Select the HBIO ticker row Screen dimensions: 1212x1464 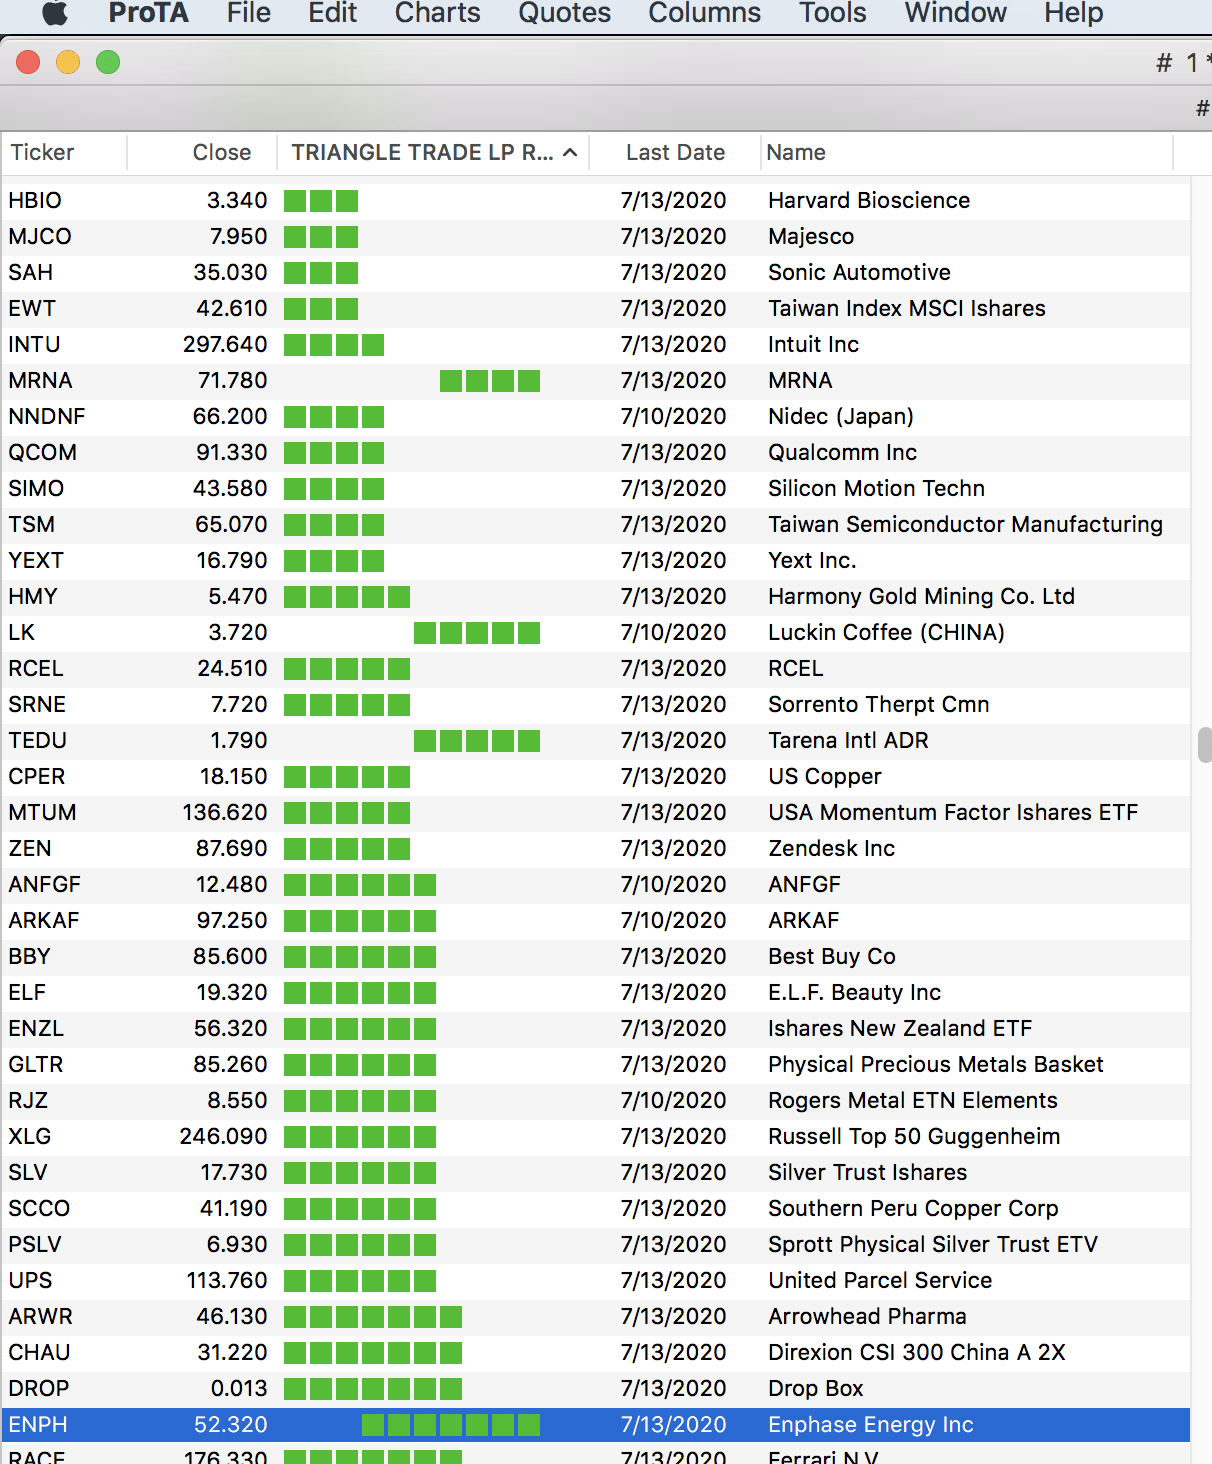tap(596, 200)
